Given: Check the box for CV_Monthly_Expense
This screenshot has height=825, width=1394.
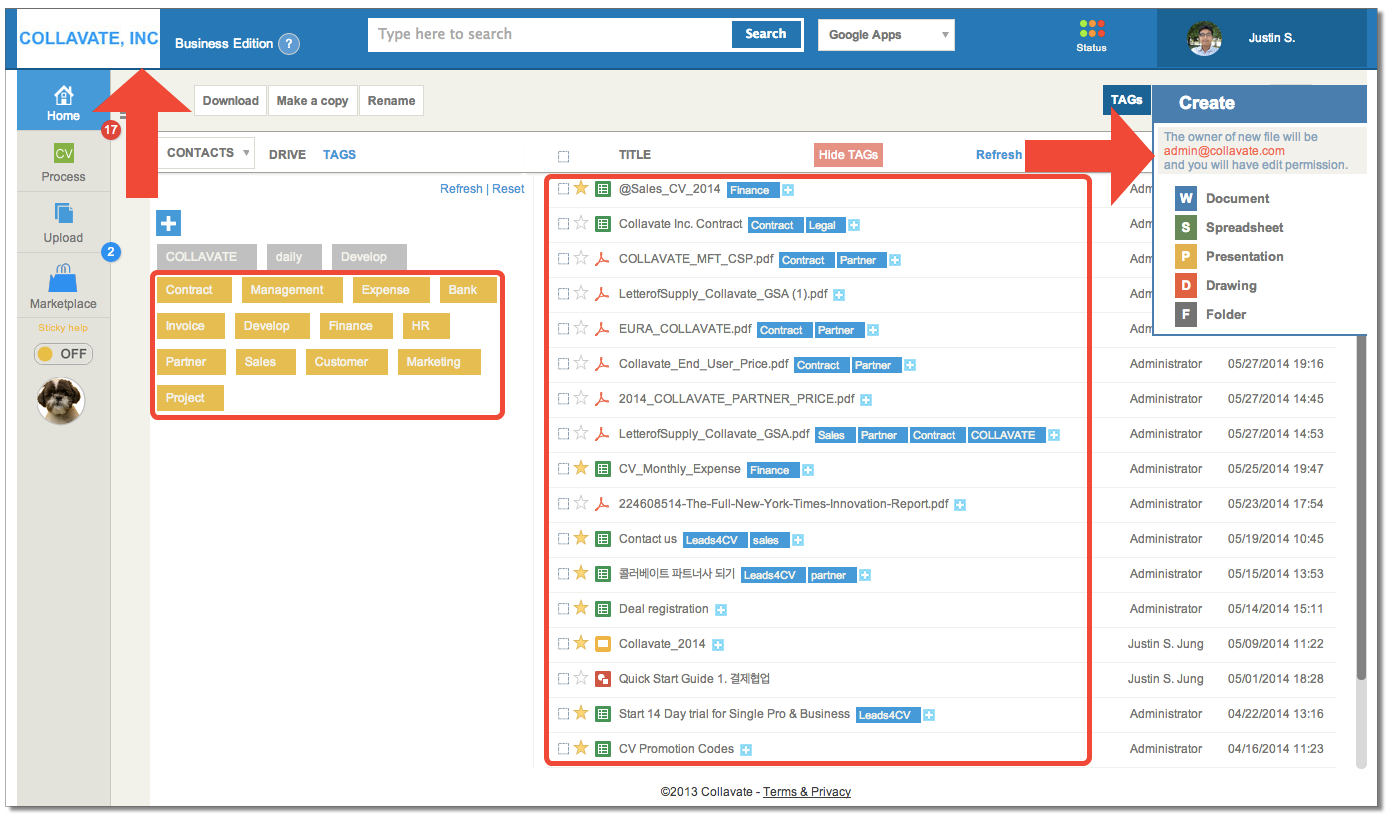Looking at the screenshot, I should [x=564, y=469].
